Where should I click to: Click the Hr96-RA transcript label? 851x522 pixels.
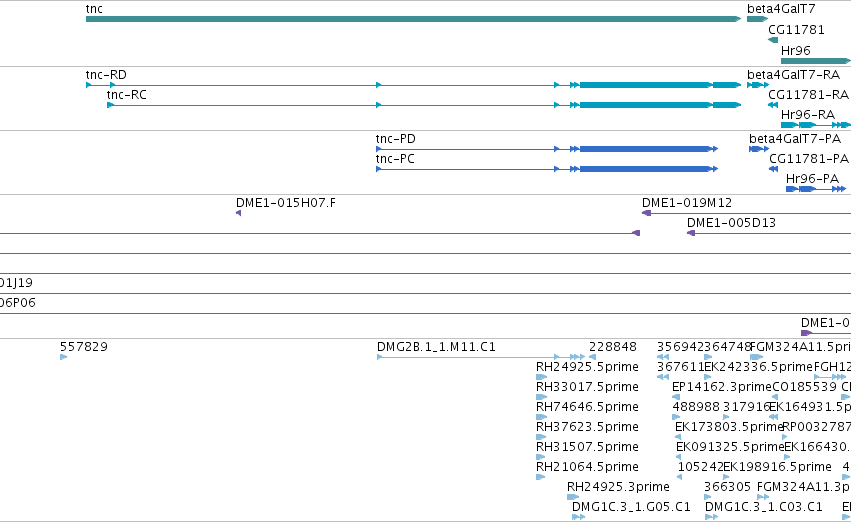[808, 115]
